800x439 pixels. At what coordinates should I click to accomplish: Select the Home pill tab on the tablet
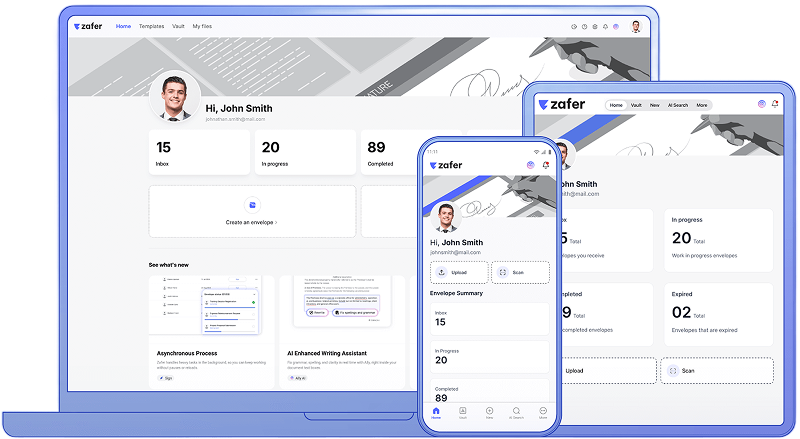(616, 105)
